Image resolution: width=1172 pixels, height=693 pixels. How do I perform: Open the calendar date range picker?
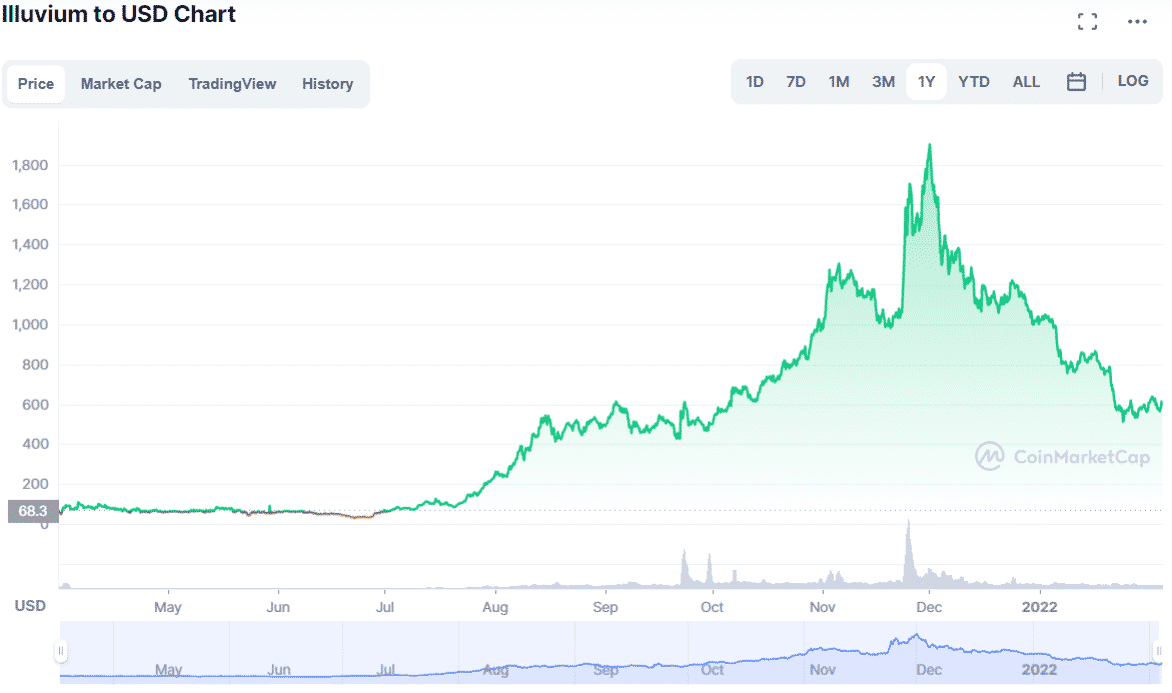coord(1076,81)
